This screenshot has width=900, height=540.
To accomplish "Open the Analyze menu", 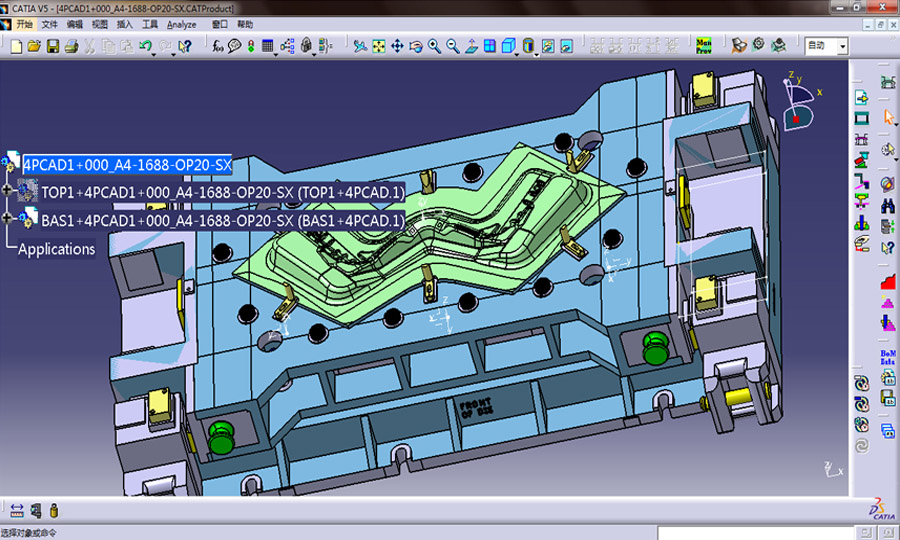I will 182,24.
